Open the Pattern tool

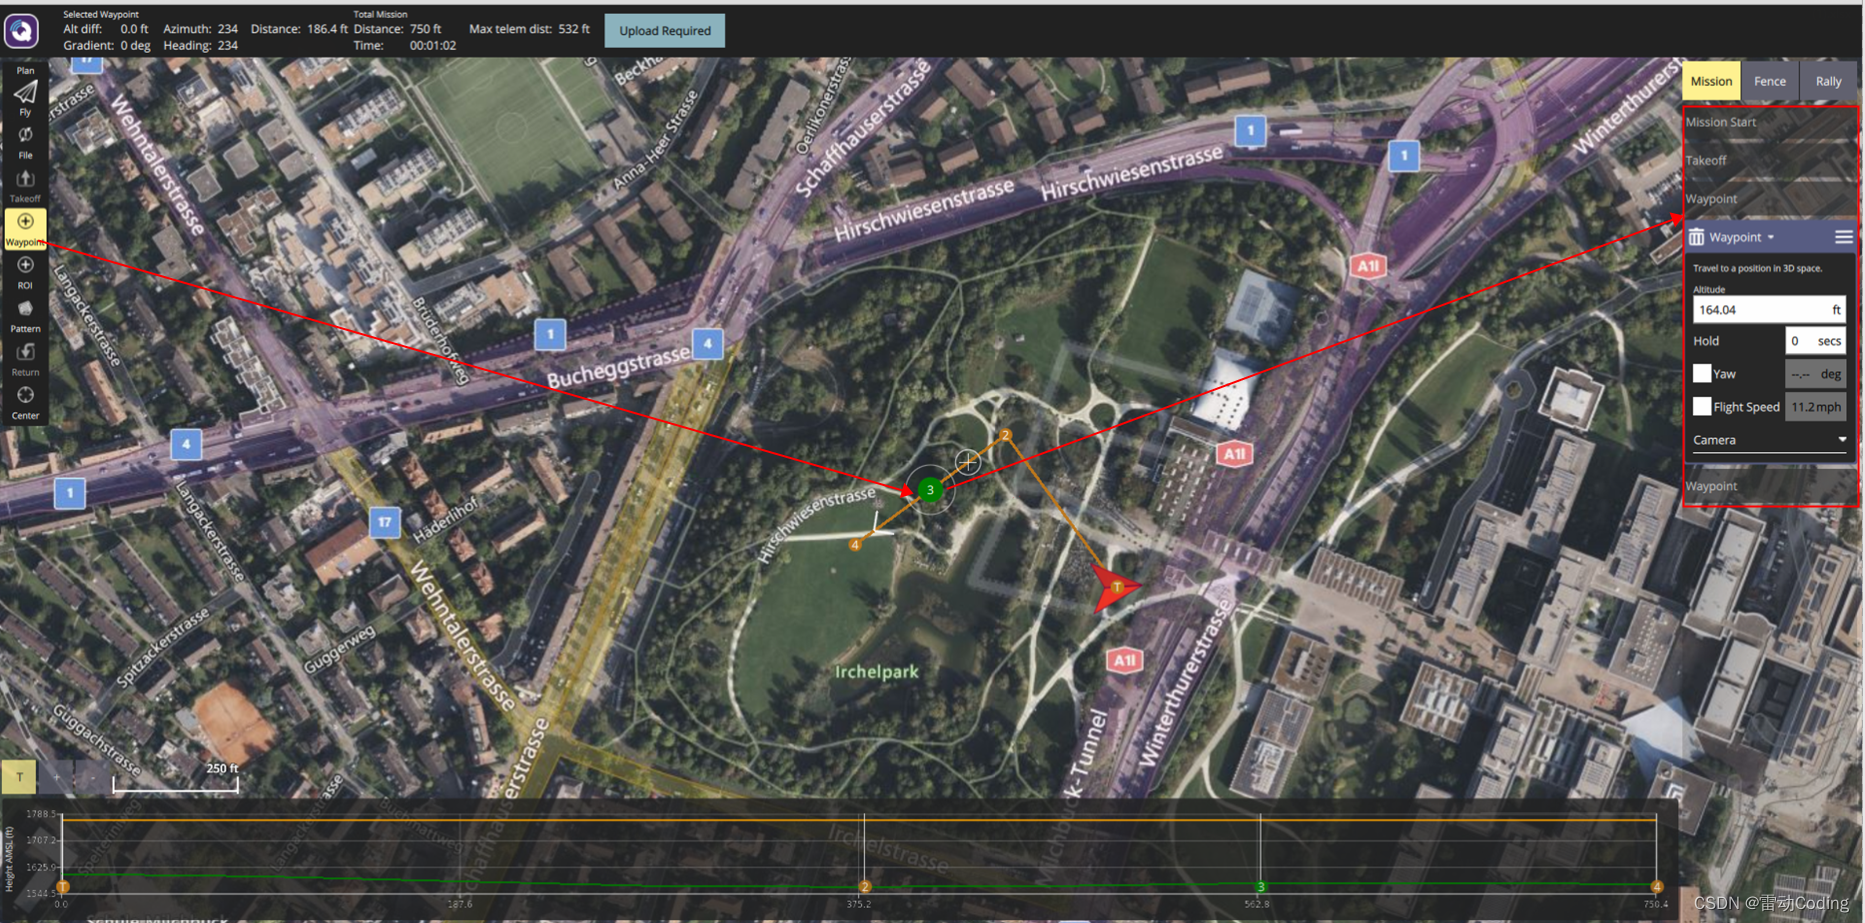point(25,316)
